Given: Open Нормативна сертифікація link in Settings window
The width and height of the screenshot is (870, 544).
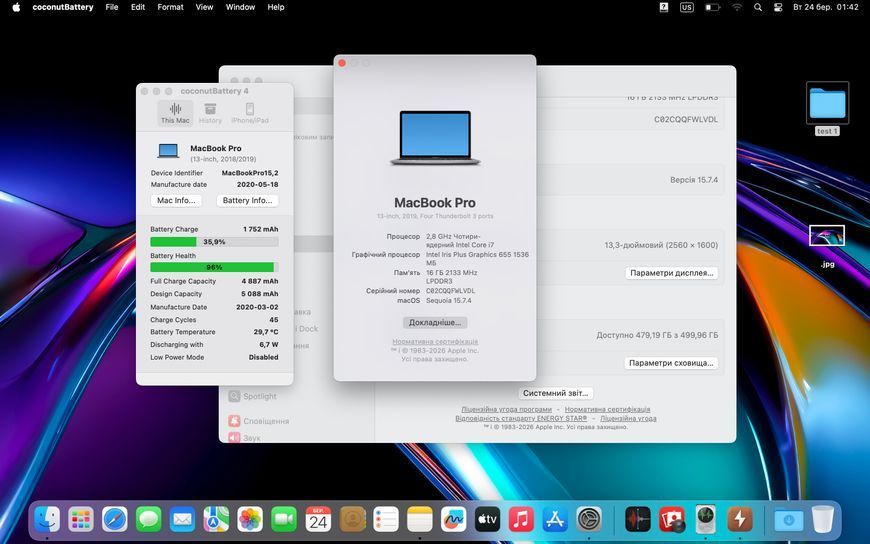Looking at the screenshot, I should [x=608, y=409].
